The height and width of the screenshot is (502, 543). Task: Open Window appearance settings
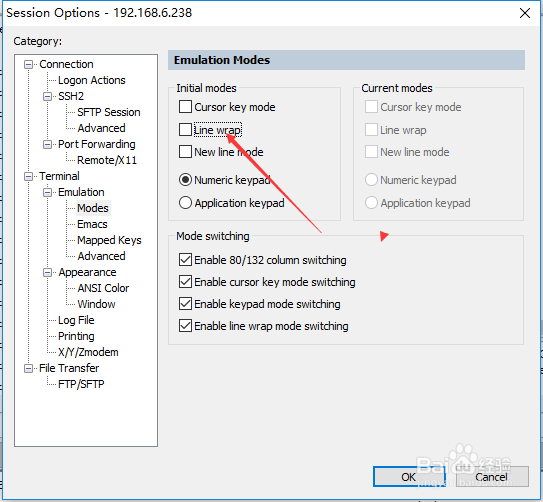coord(96,304)
